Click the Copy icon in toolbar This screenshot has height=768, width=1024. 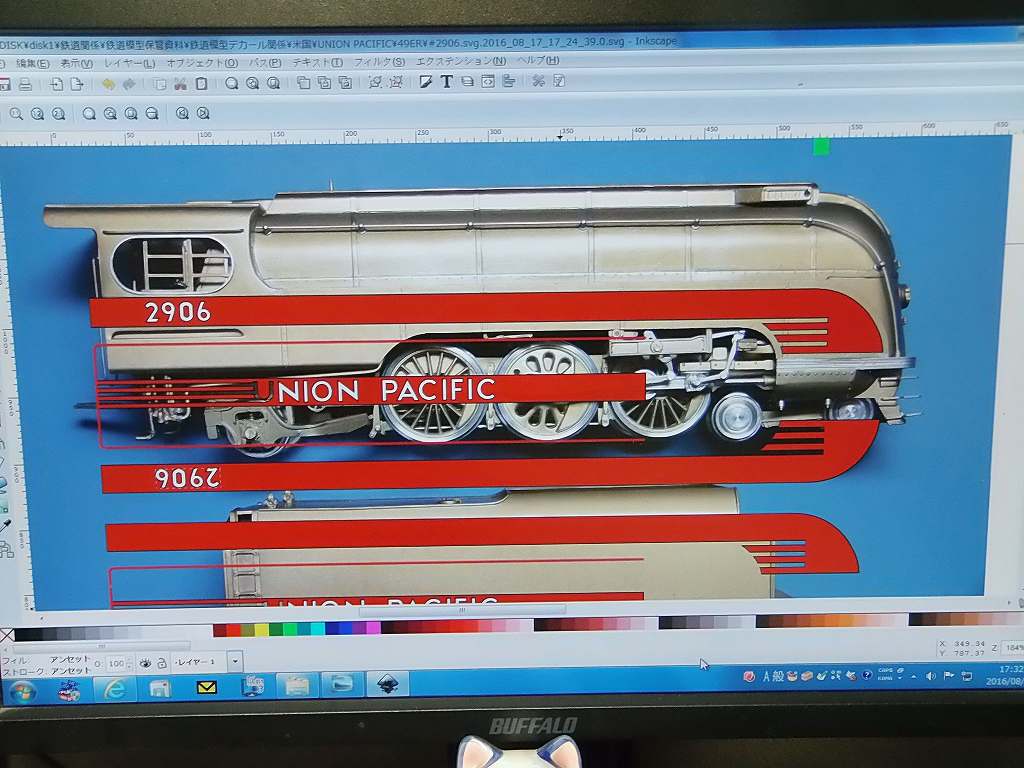160,84
